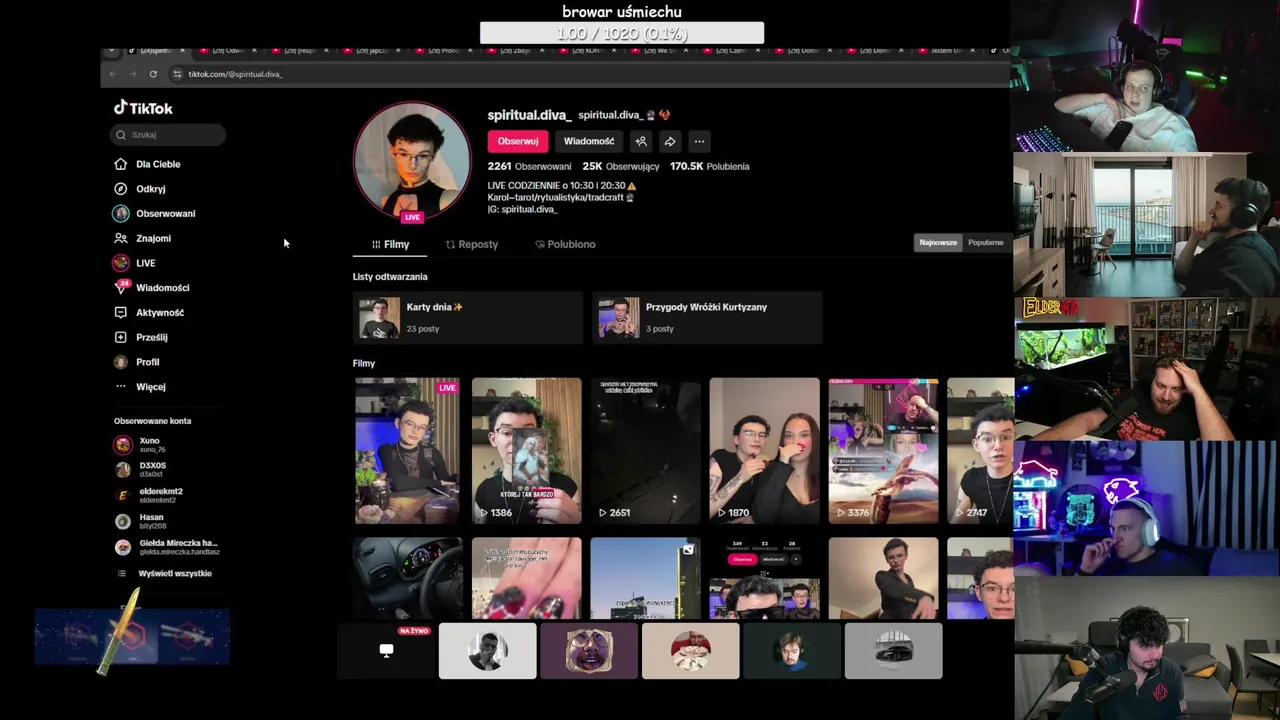Select the Najnowsze sort toggle
This screenshot has width=1280, height=720.
[938, 242]
